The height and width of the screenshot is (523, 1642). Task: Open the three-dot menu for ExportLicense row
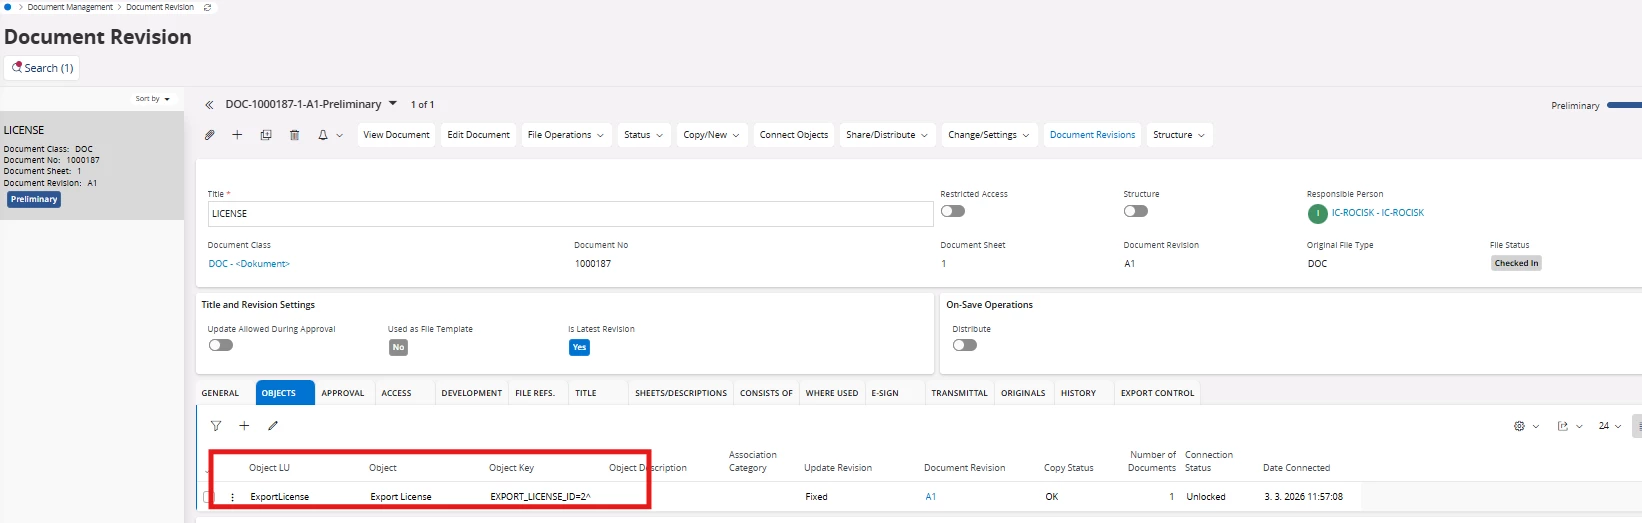pos(233,497)
